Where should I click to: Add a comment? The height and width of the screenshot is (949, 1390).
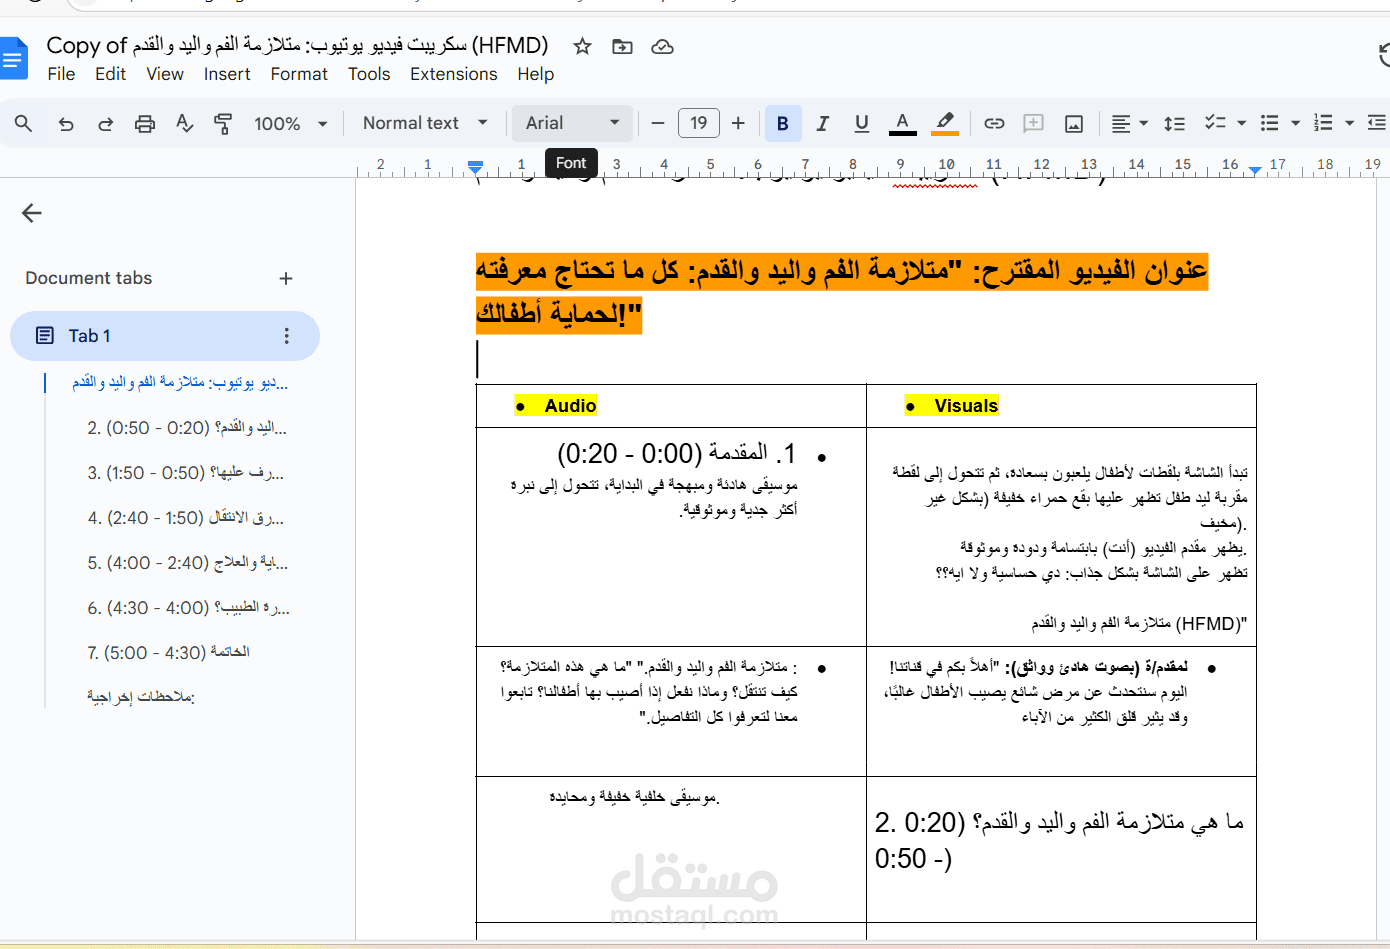pos(1034,123)
